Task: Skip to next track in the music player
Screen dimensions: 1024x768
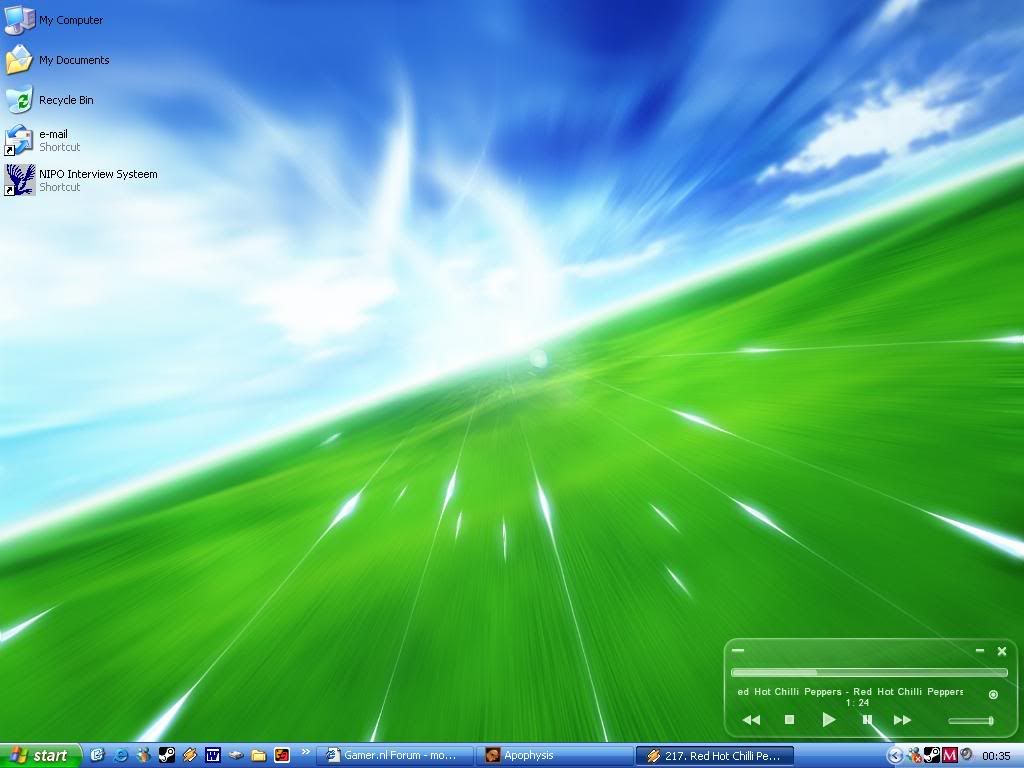Action: 902,720
